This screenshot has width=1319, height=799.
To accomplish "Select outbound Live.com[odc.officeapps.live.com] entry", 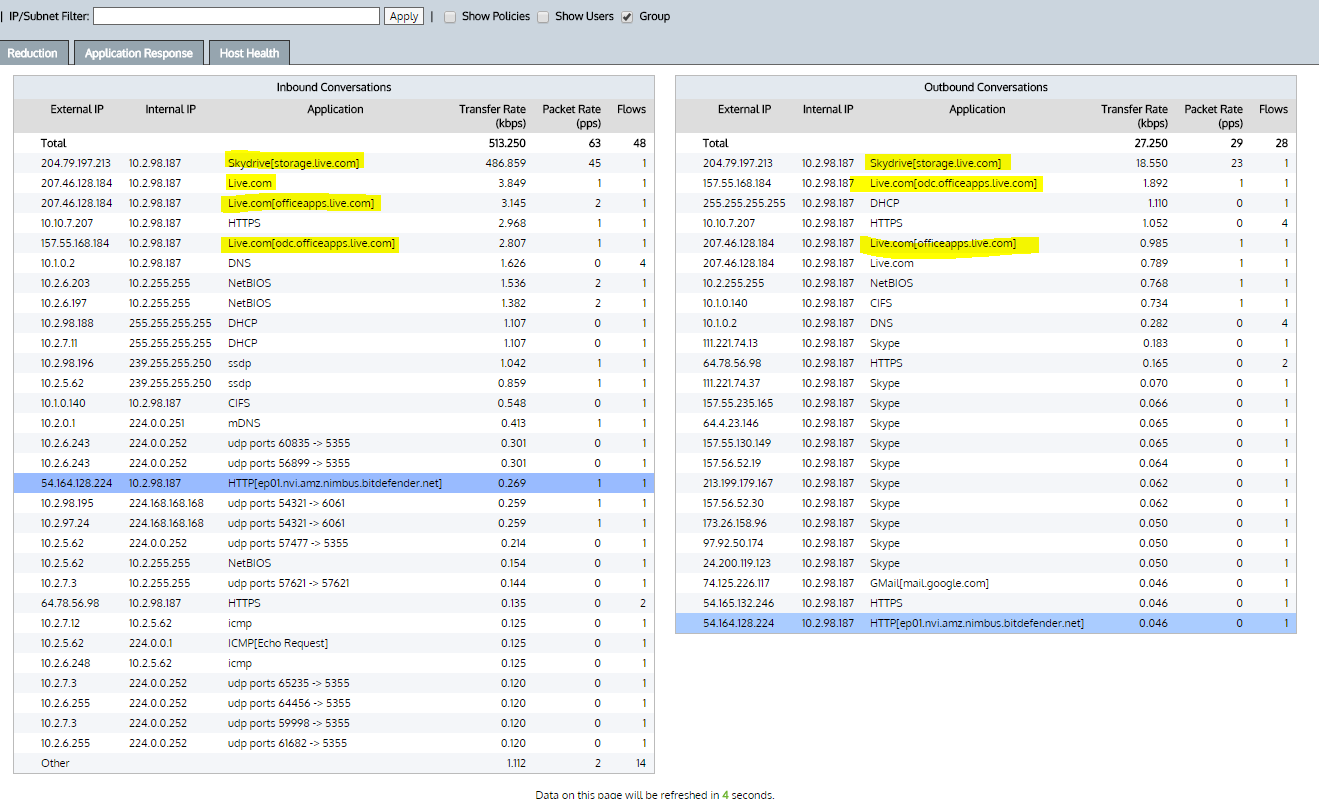I will click(x=954, y=183).
